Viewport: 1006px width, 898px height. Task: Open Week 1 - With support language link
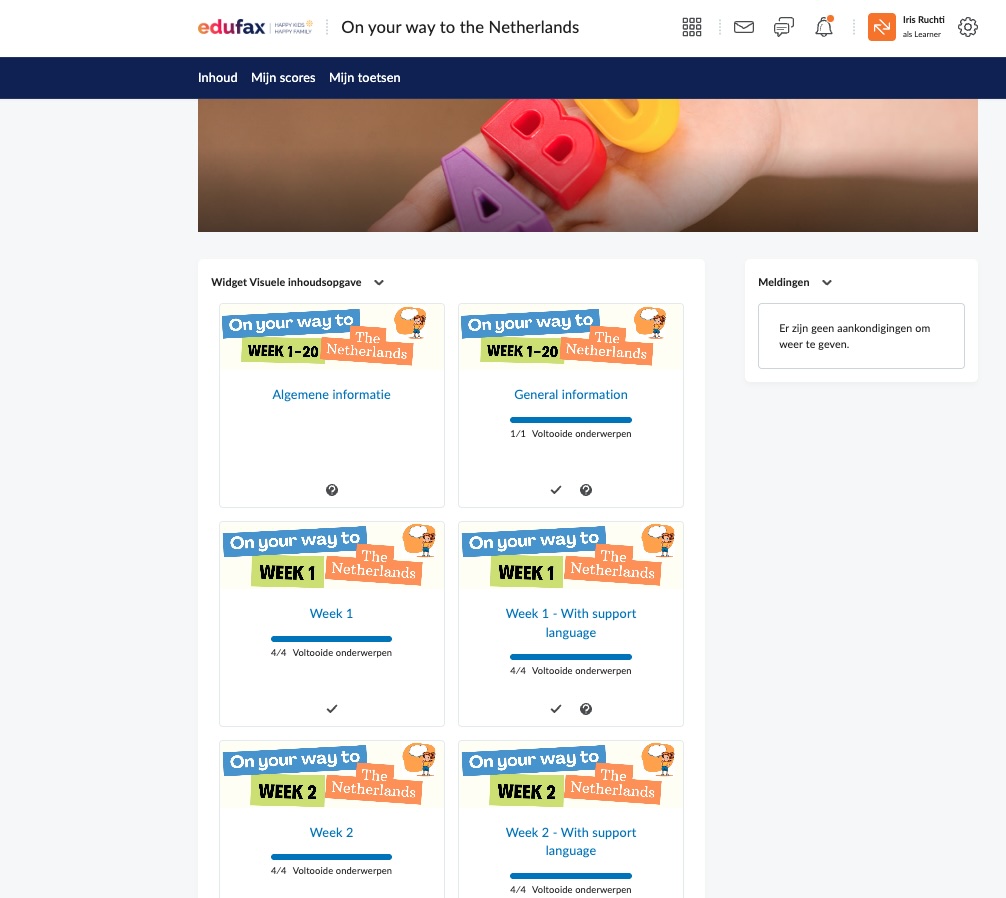pyautogui.click(x=570, y=623)
